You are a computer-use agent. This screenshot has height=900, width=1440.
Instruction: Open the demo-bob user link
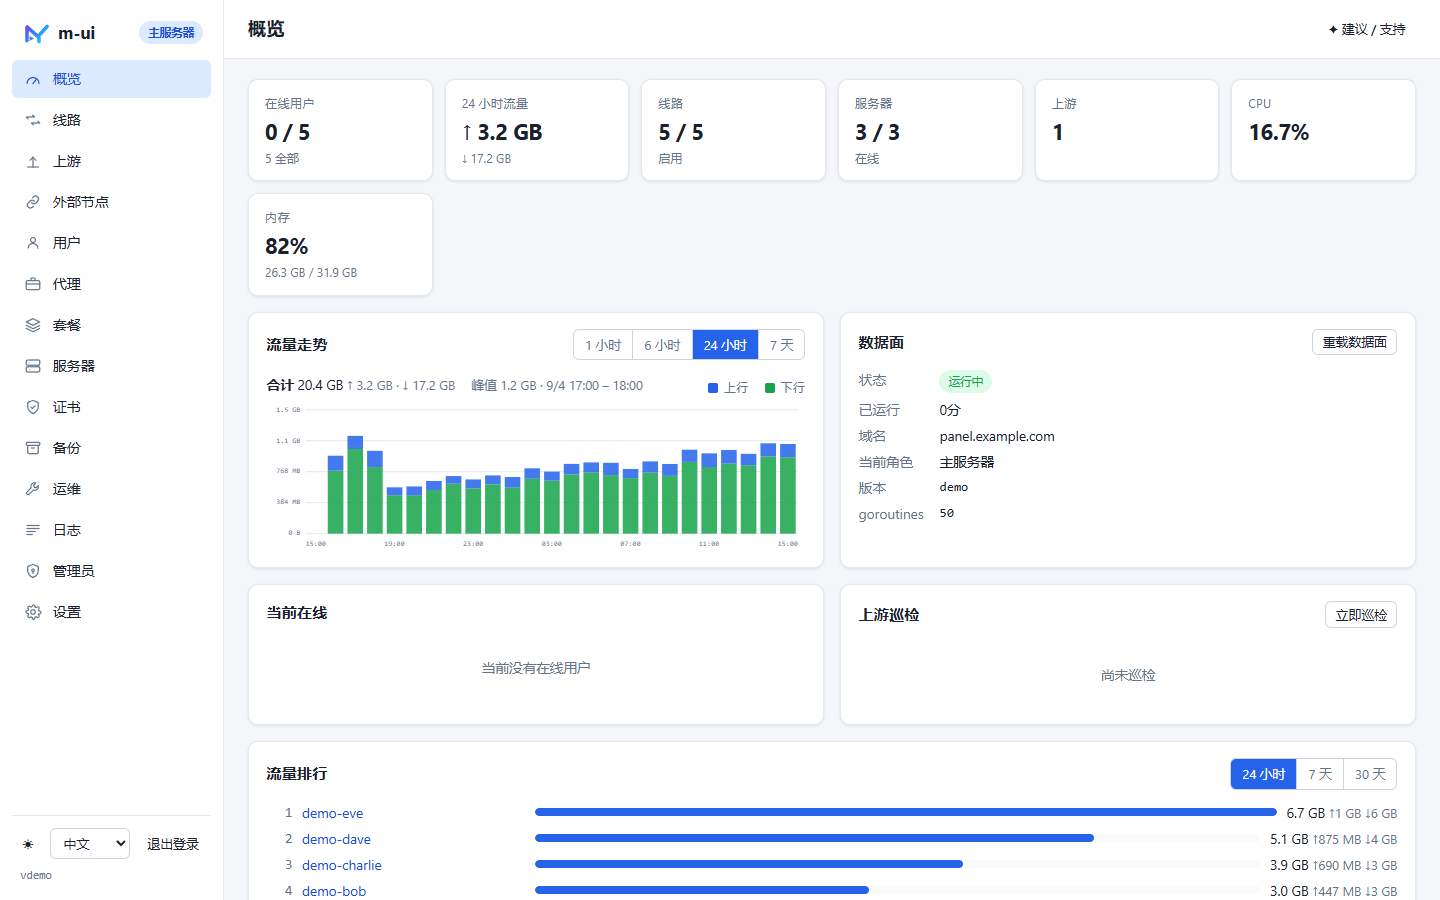[x=334, y=891]
